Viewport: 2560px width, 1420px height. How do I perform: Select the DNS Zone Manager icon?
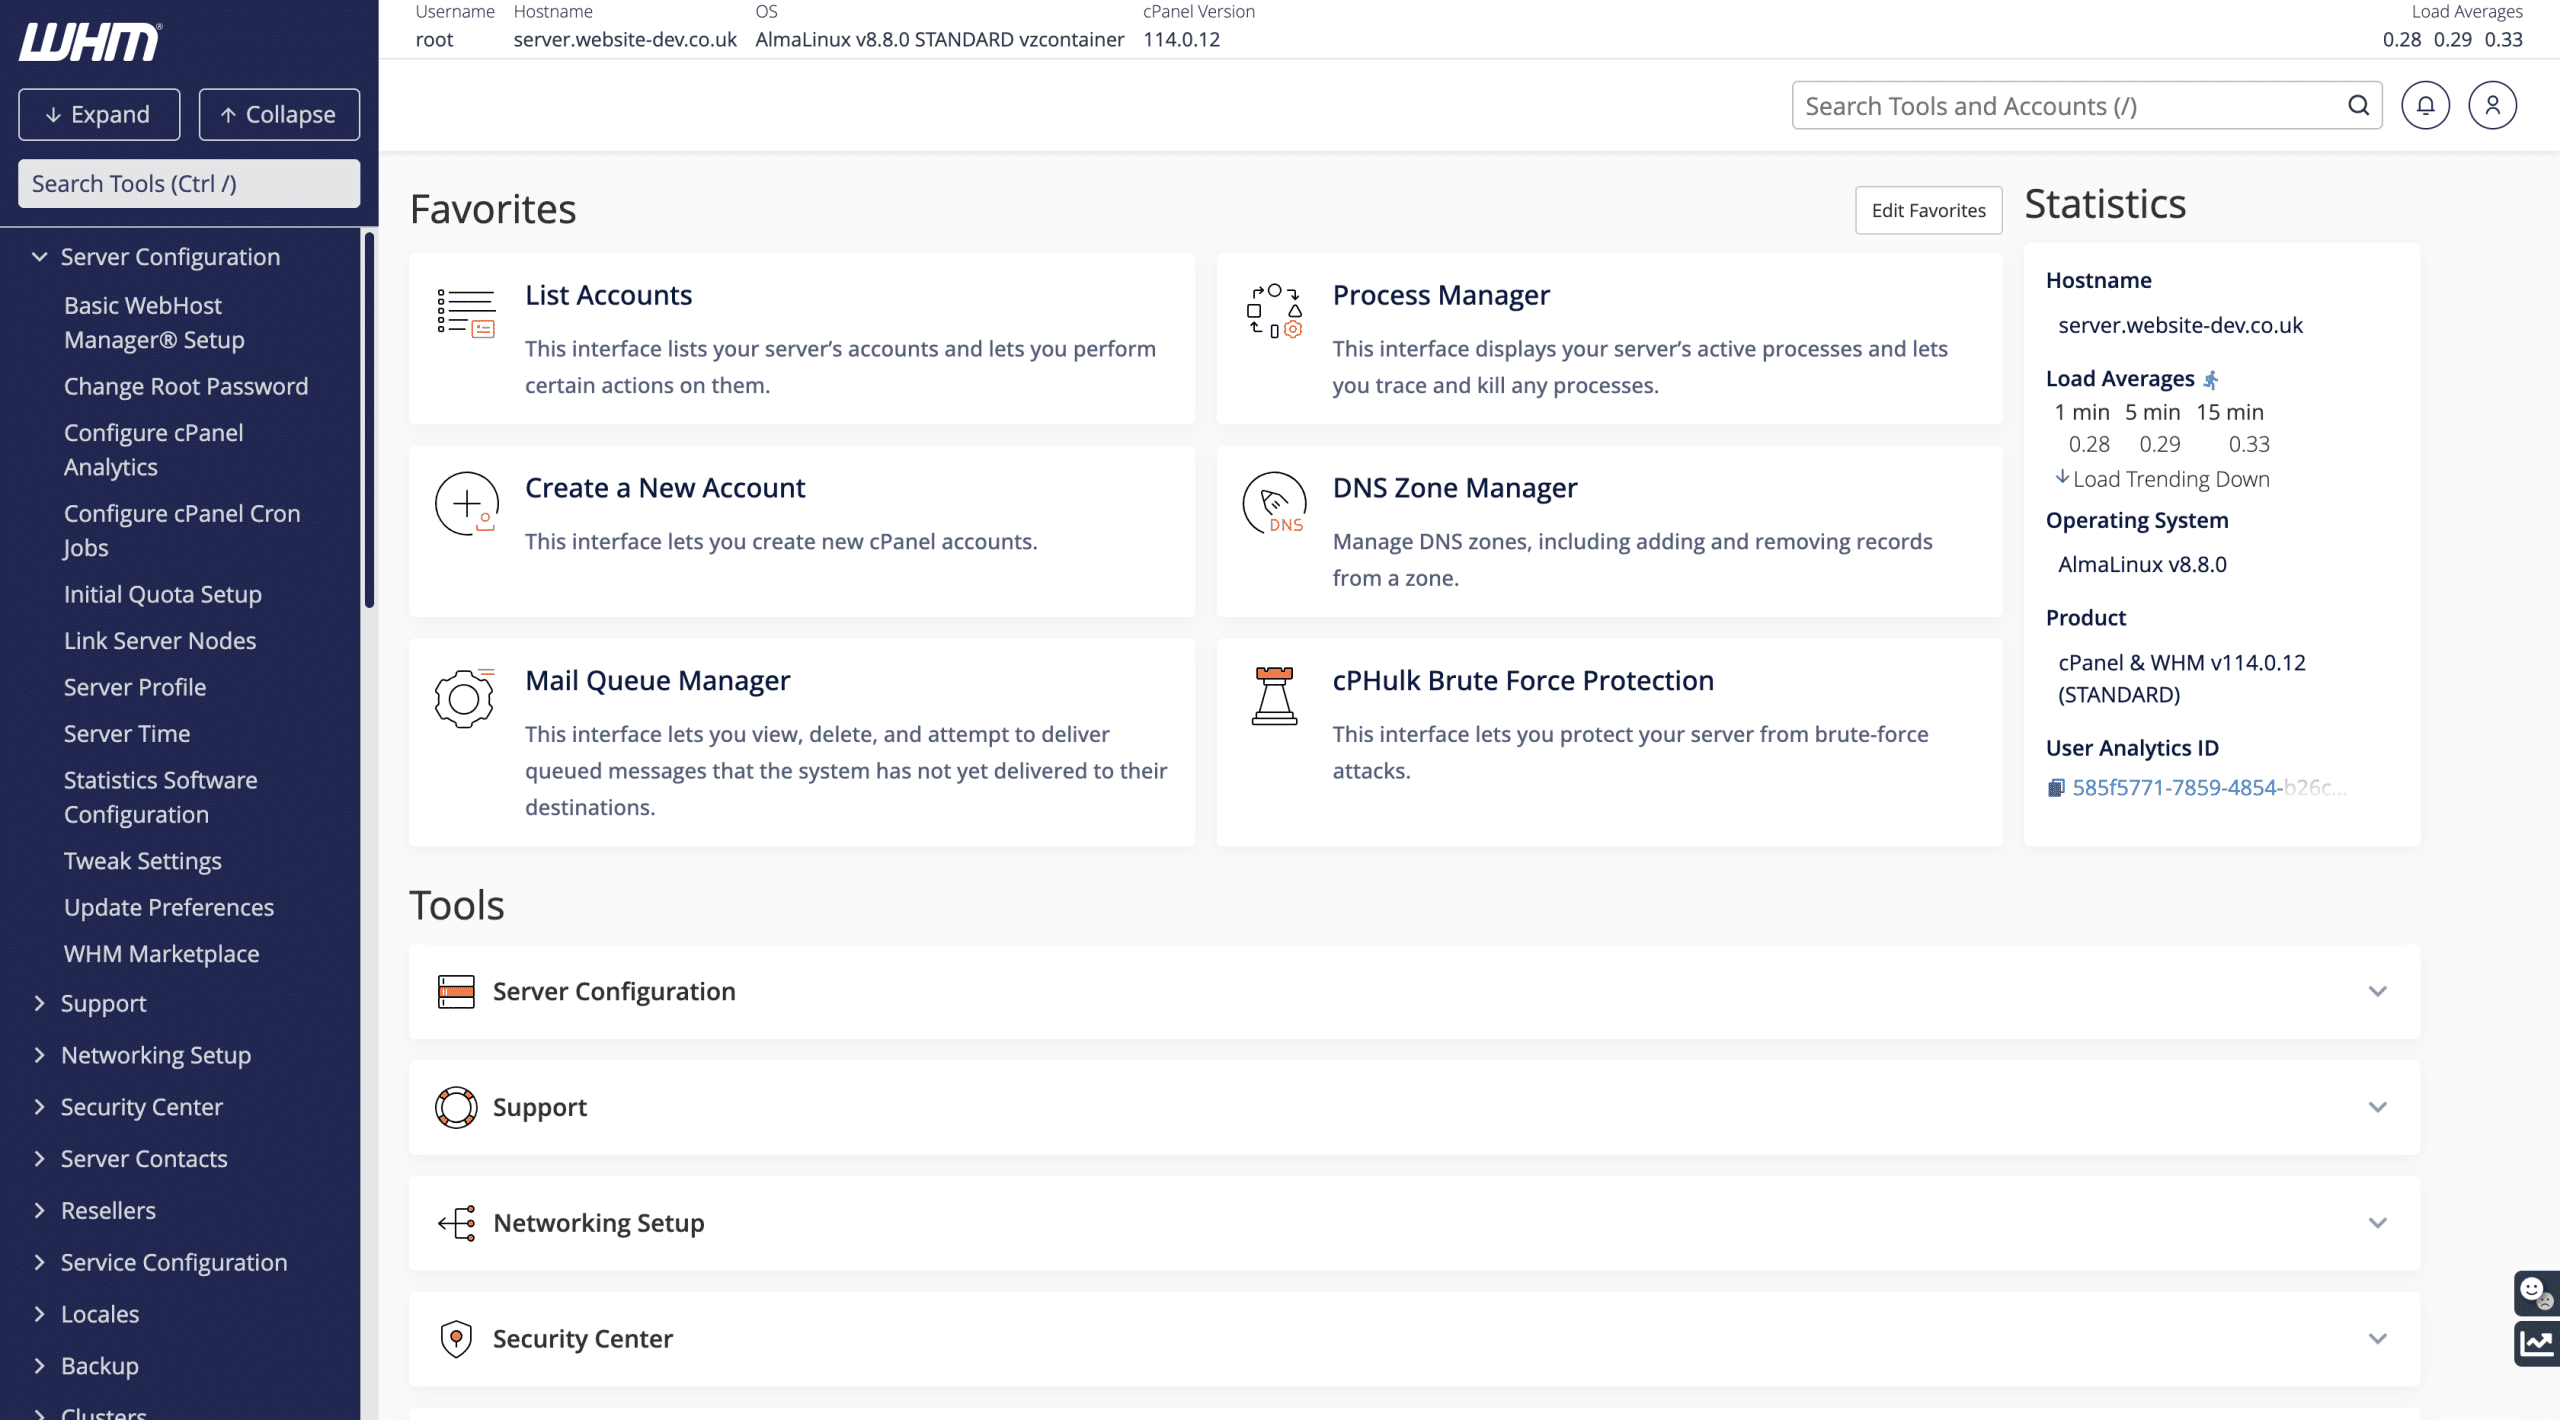[1274, 504]
